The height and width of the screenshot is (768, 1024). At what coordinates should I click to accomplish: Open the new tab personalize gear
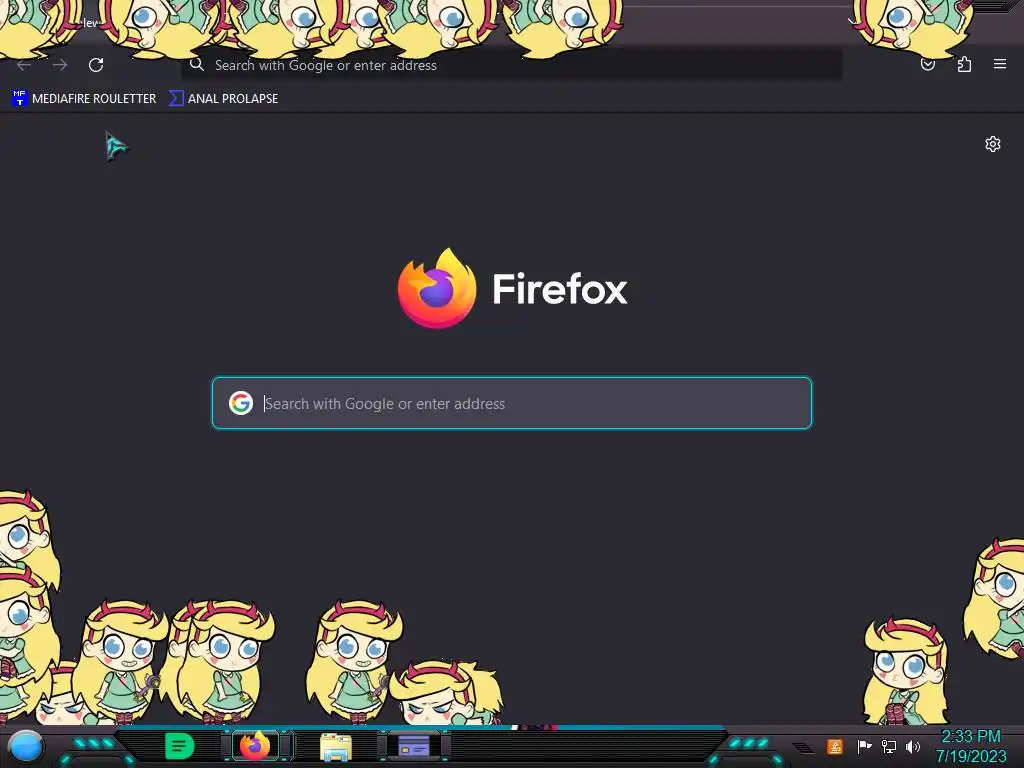[x=993, y=144]
